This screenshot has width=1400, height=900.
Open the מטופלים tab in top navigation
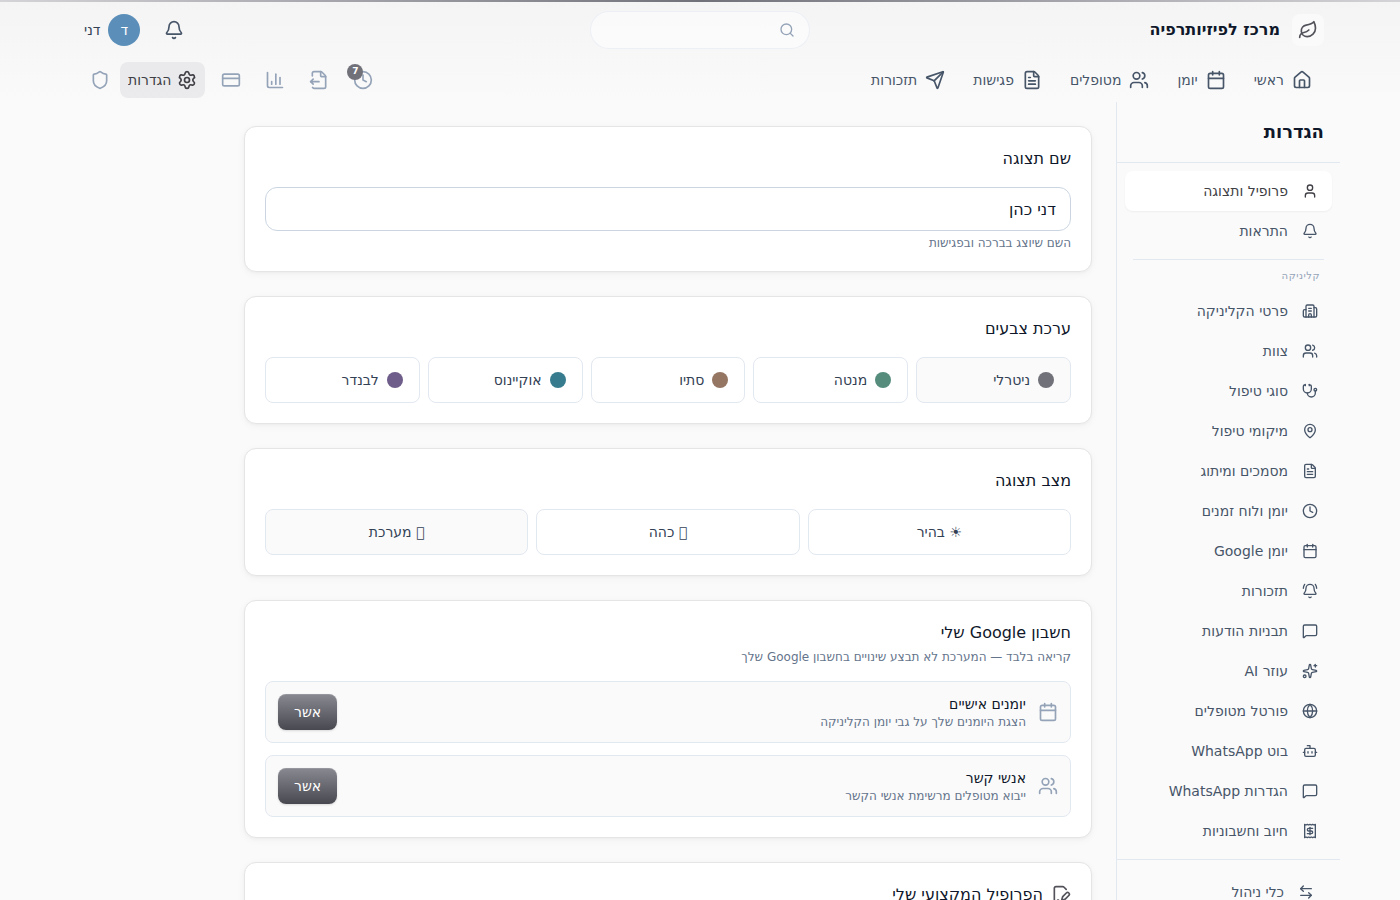click(1109, 80)
